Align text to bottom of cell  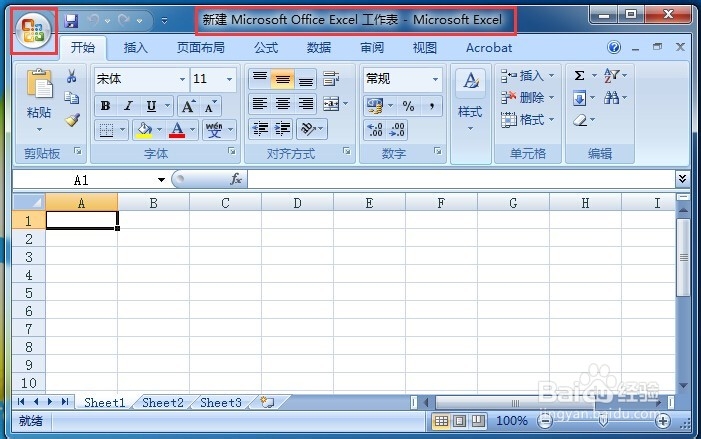tap(306, 79)
